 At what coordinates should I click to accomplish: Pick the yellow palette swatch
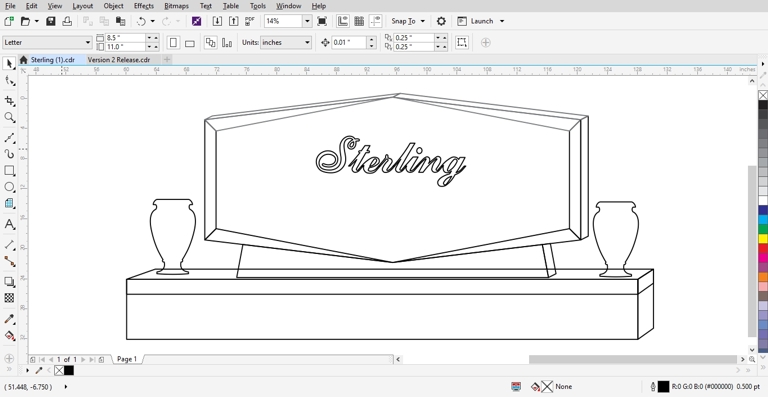(x=763, y=238)
